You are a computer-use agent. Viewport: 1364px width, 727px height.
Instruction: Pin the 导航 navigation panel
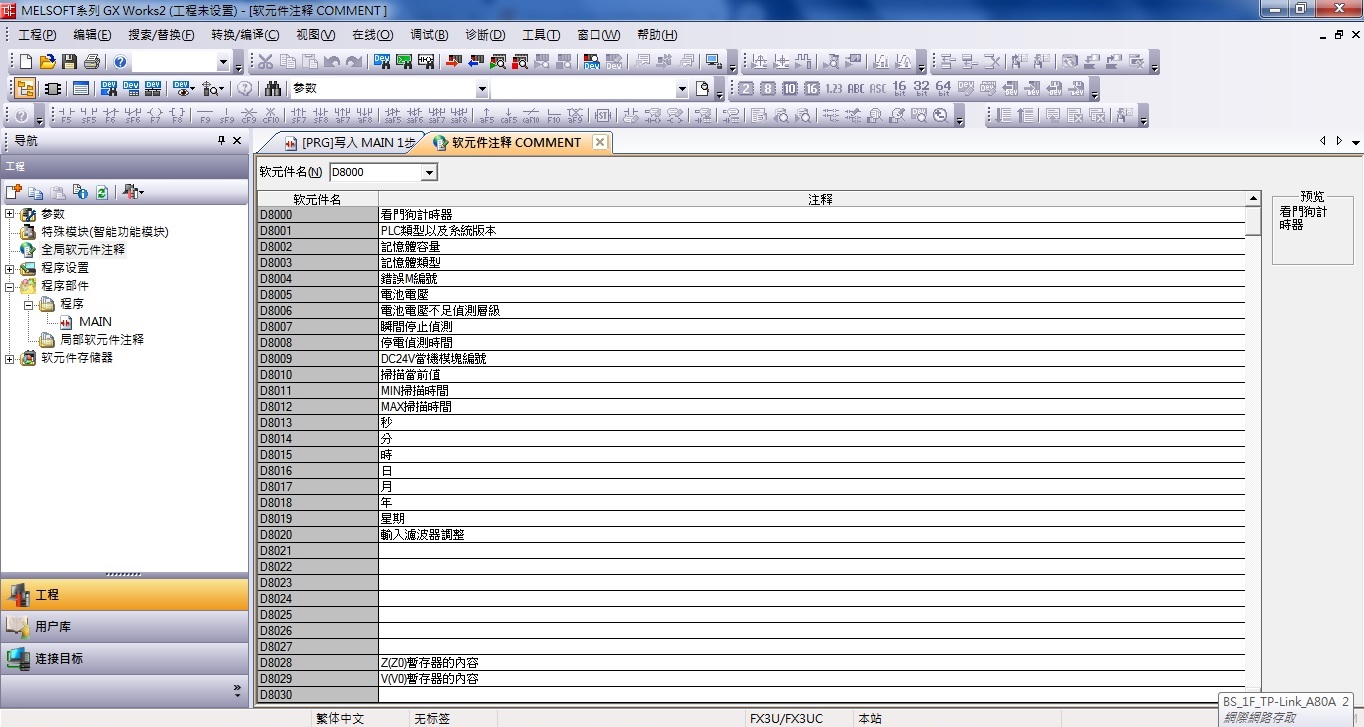pos(222,141)
